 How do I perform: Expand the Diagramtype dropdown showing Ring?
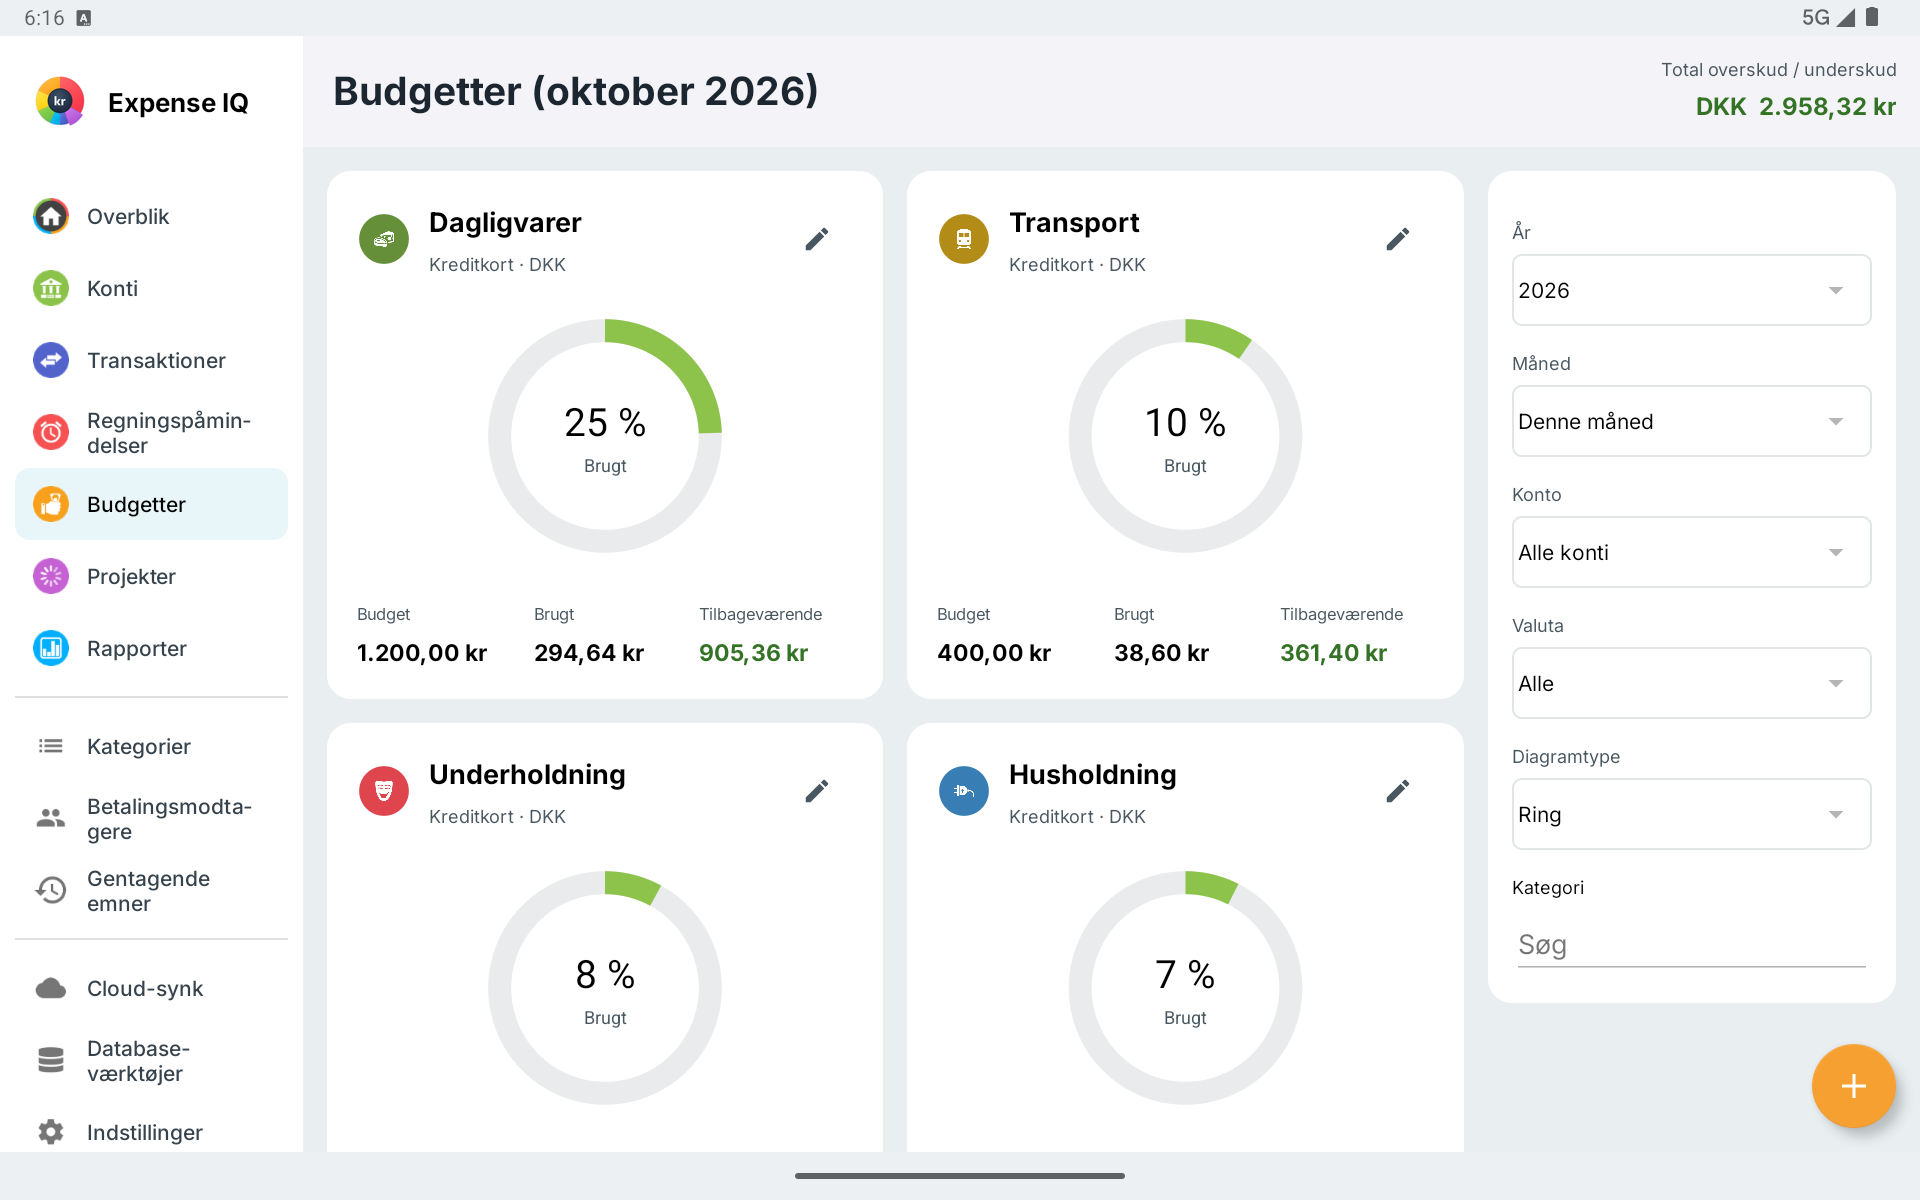pos(1691,814)
